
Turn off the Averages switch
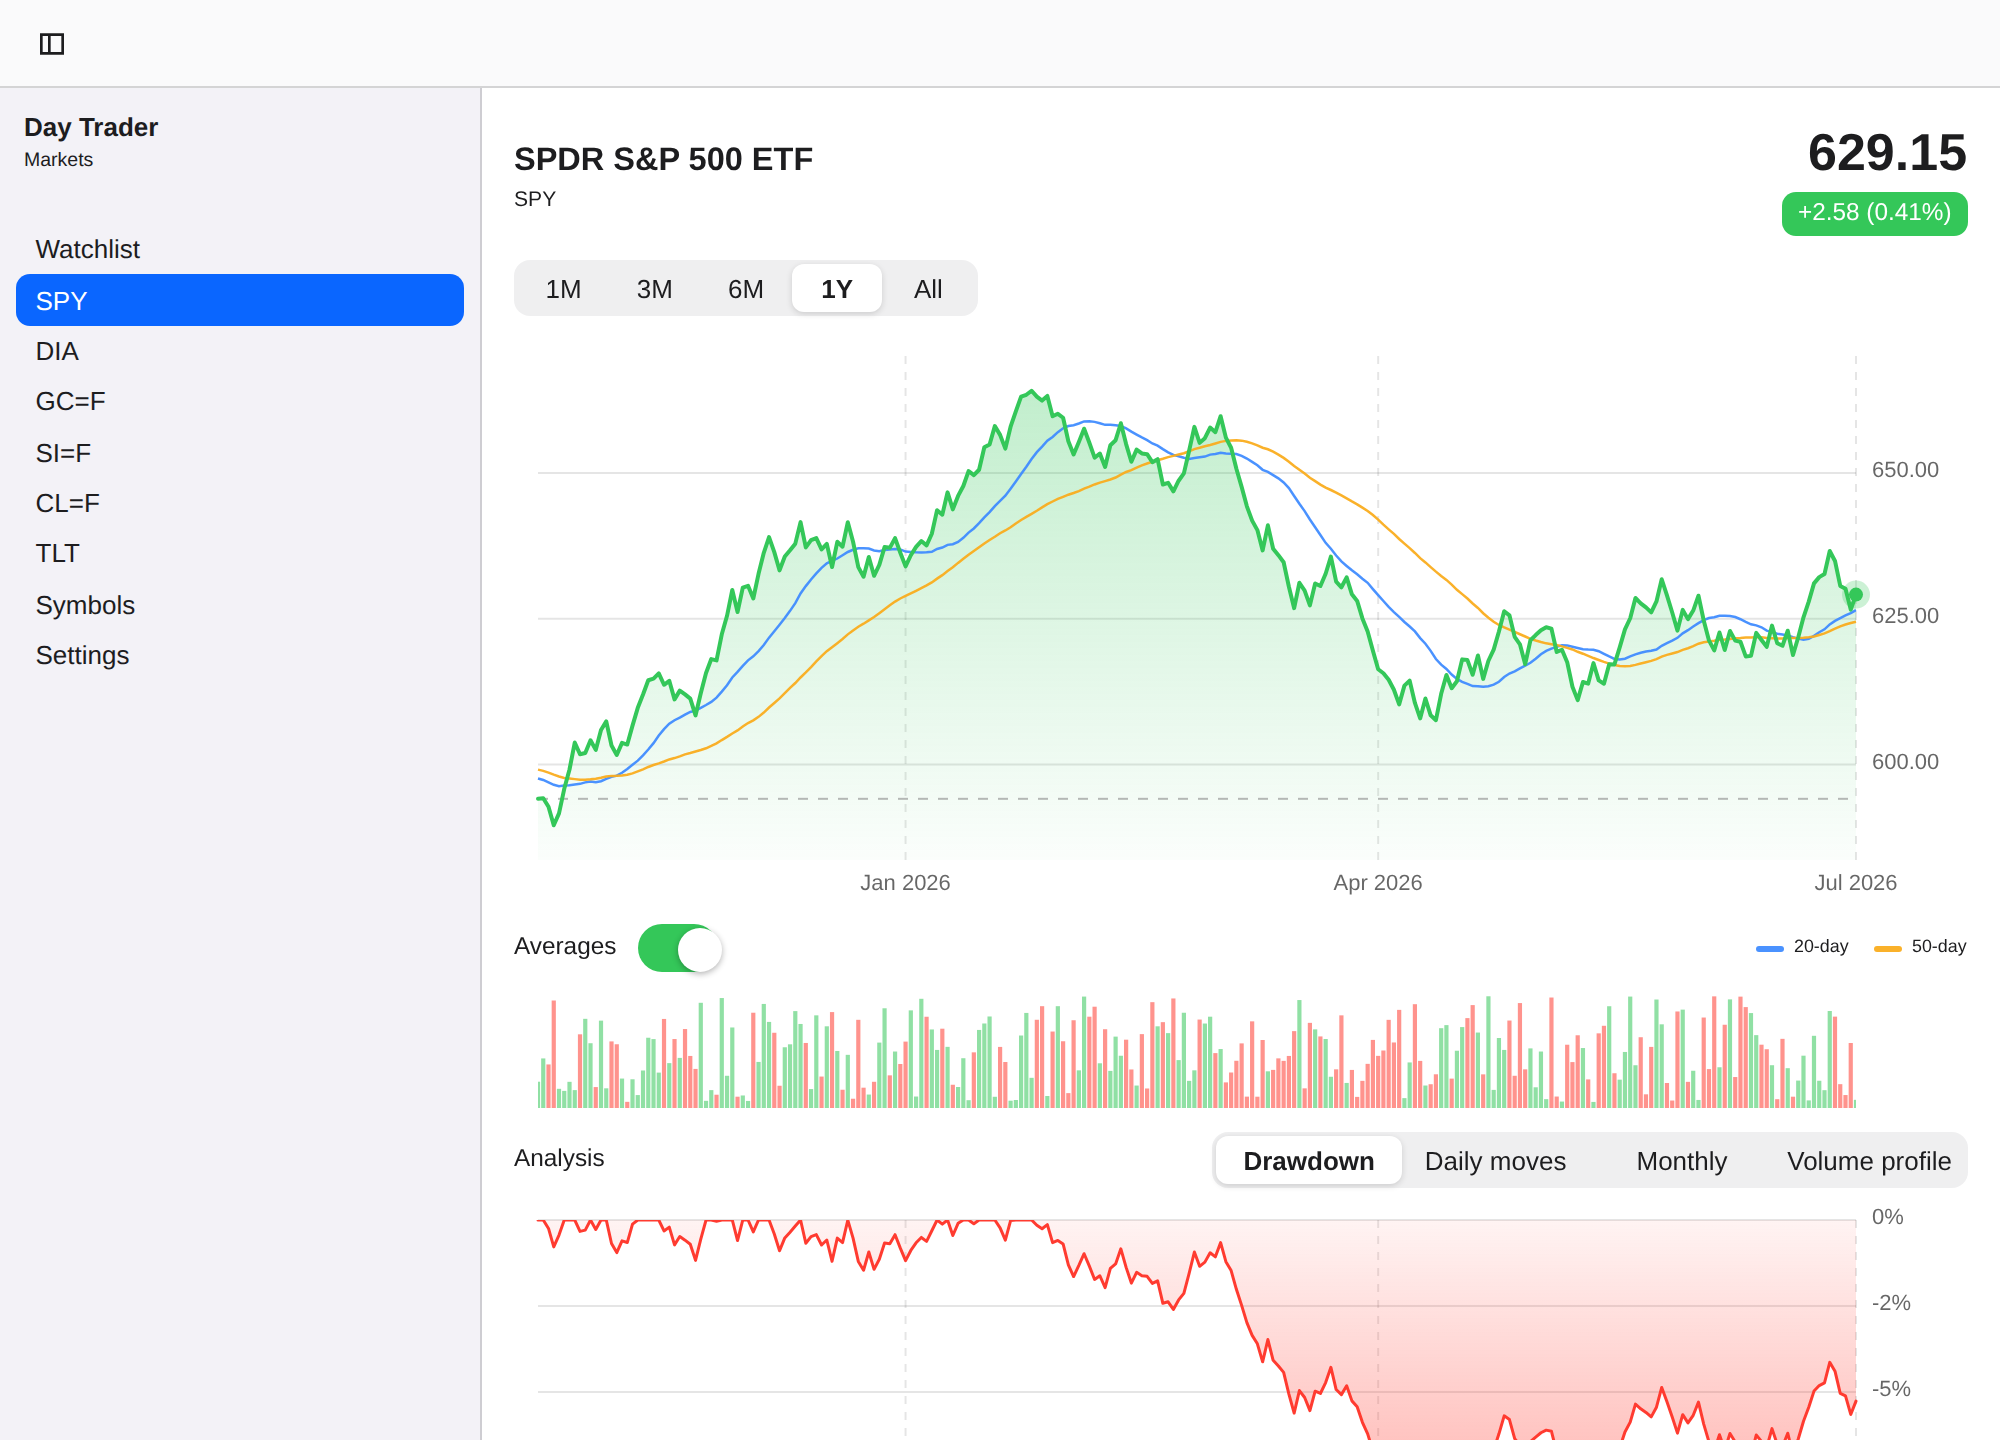pos(680,948)
